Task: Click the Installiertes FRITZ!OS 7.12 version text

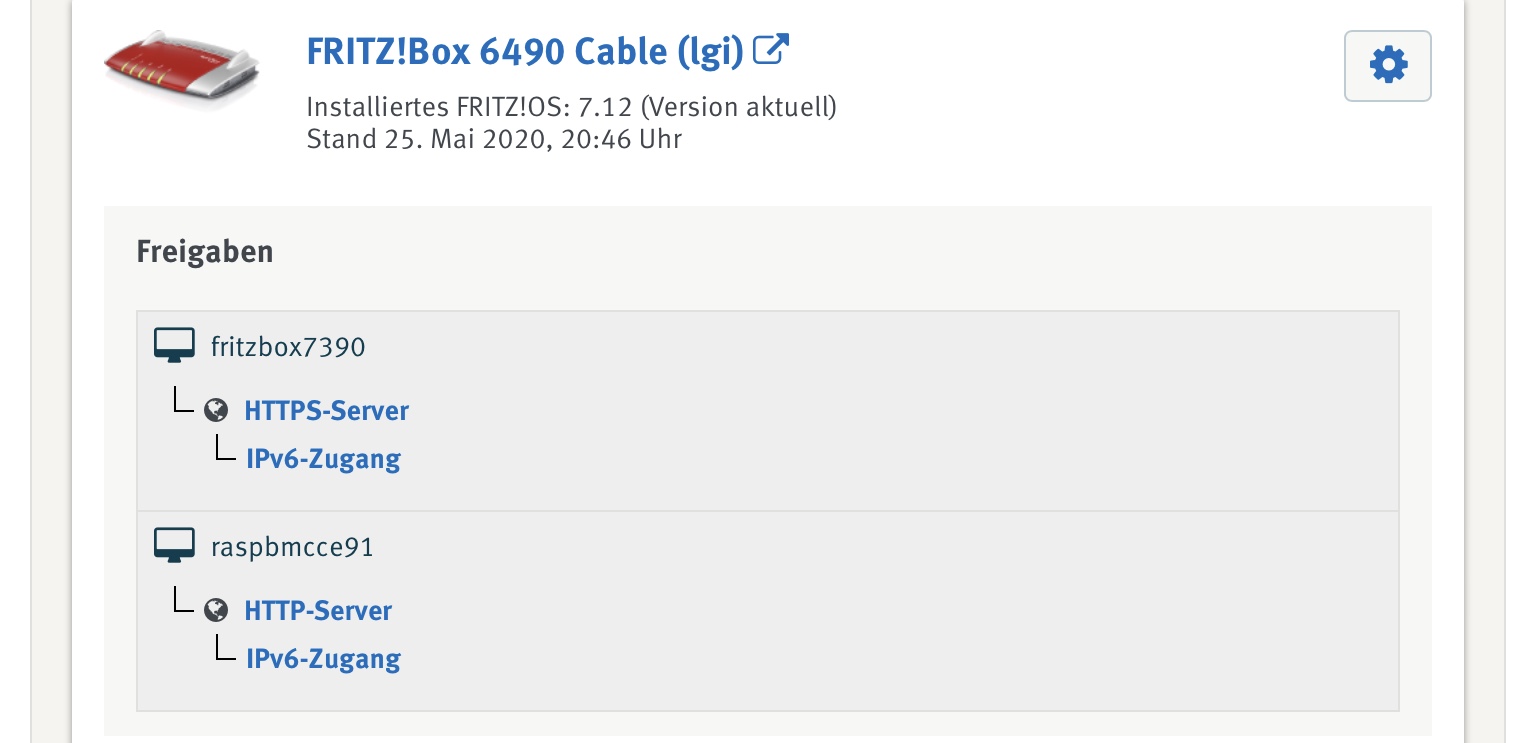Action: tap(571, 107)
